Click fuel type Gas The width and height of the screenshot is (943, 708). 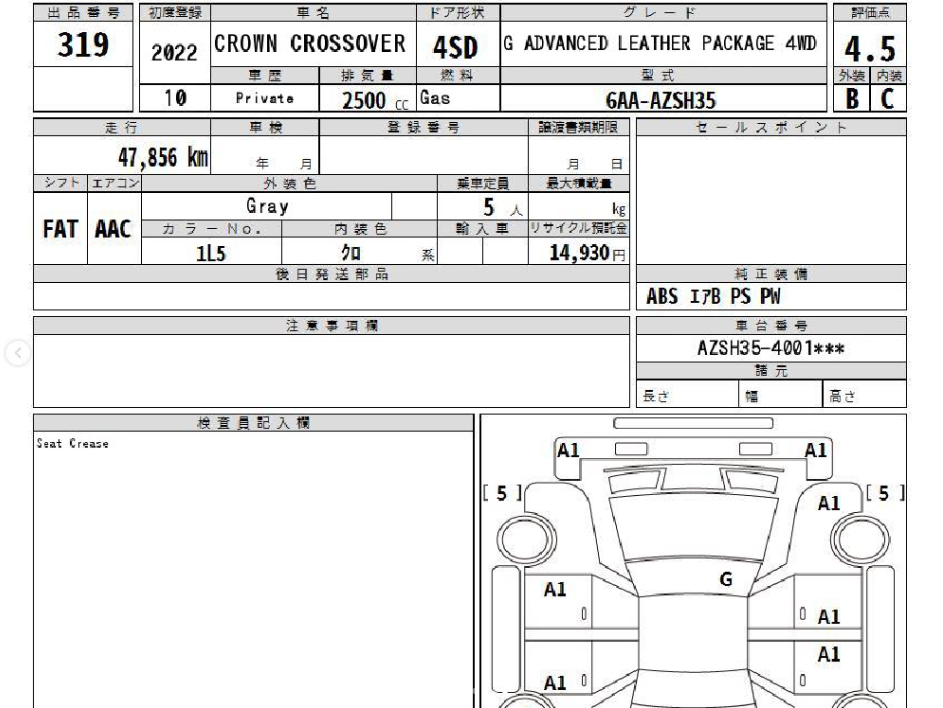pos(435,97)
